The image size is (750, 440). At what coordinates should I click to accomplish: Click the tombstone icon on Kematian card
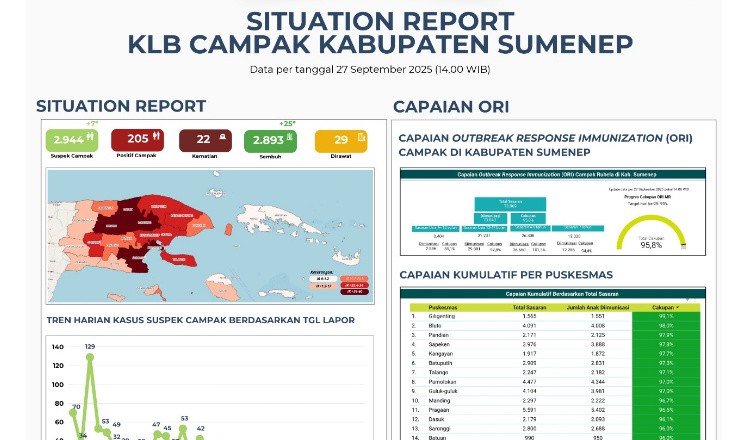click(x=220, y=139)
